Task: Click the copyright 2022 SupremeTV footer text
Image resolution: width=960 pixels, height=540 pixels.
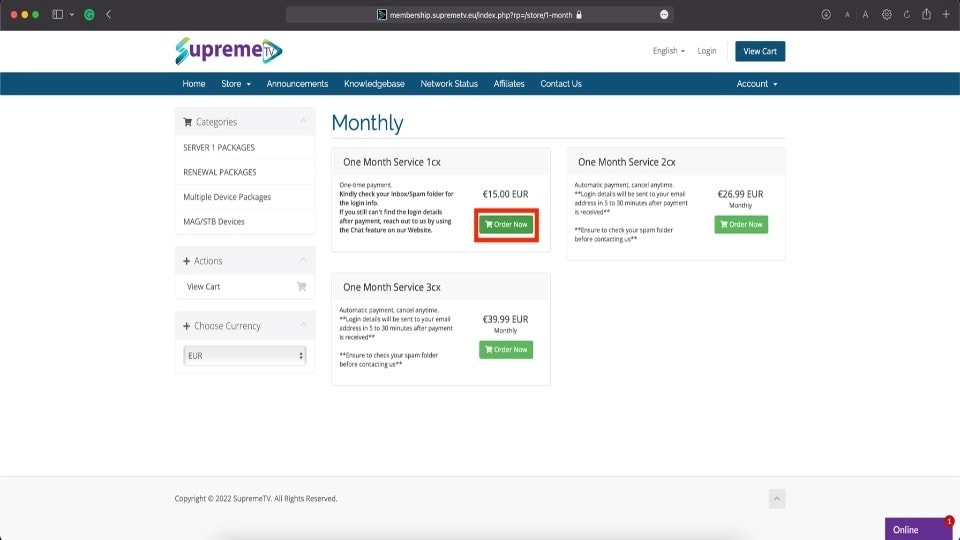Action: [x=256, y=498]
